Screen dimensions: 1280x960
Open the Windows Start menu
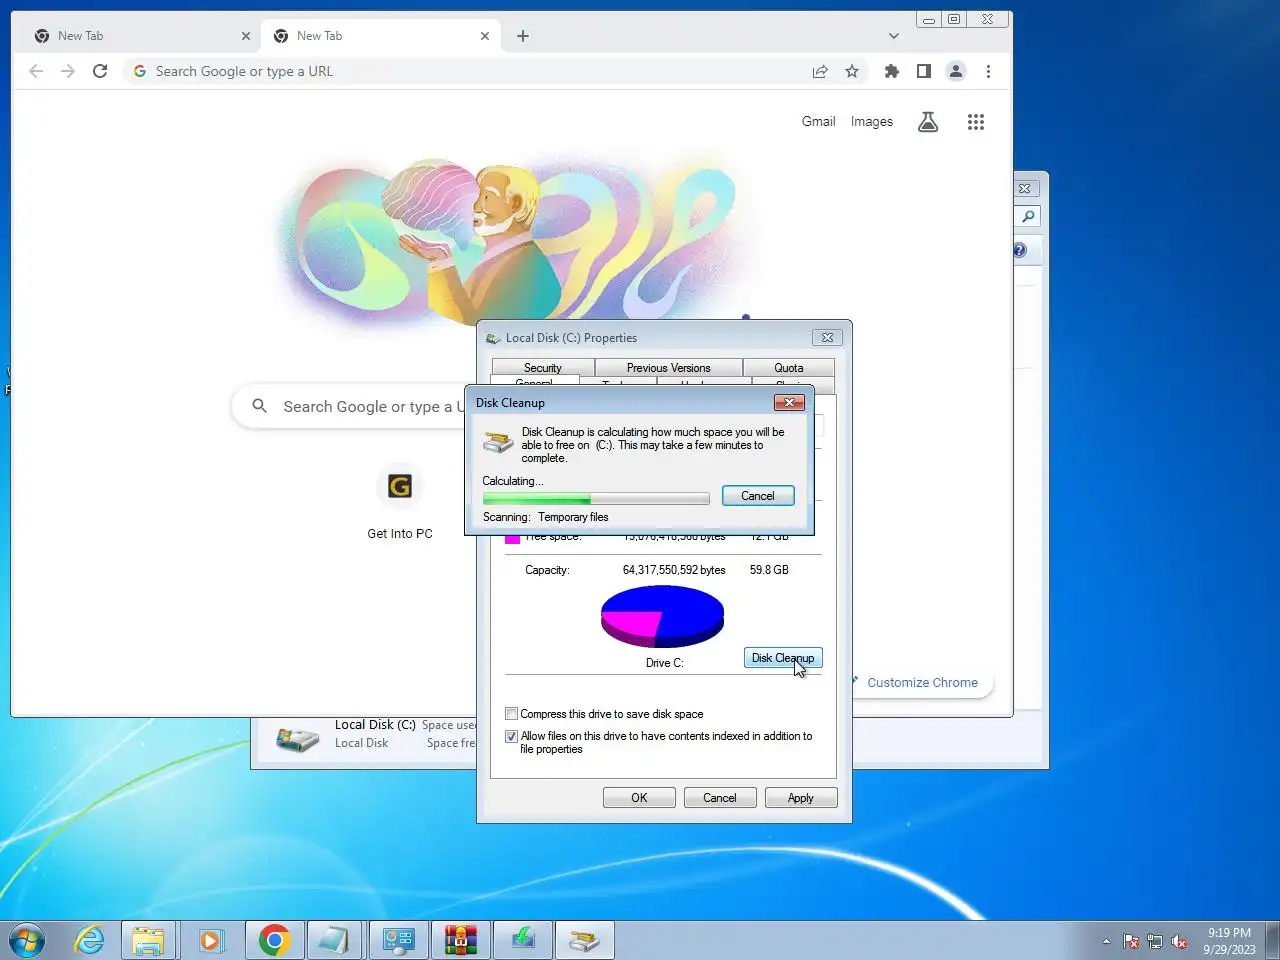pyautogui.click(x=27, y=940)
